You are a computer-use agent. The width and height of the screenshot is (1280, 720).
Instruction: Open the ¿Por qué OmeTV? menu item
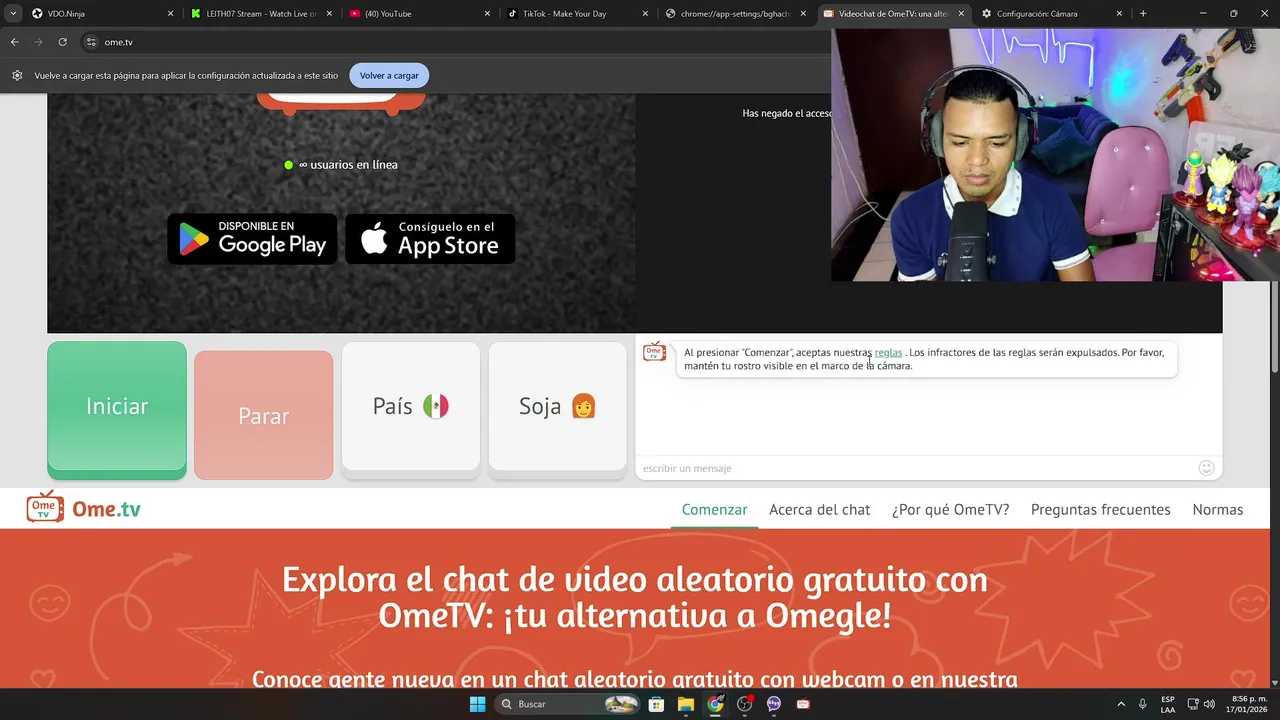coord(950,509)
